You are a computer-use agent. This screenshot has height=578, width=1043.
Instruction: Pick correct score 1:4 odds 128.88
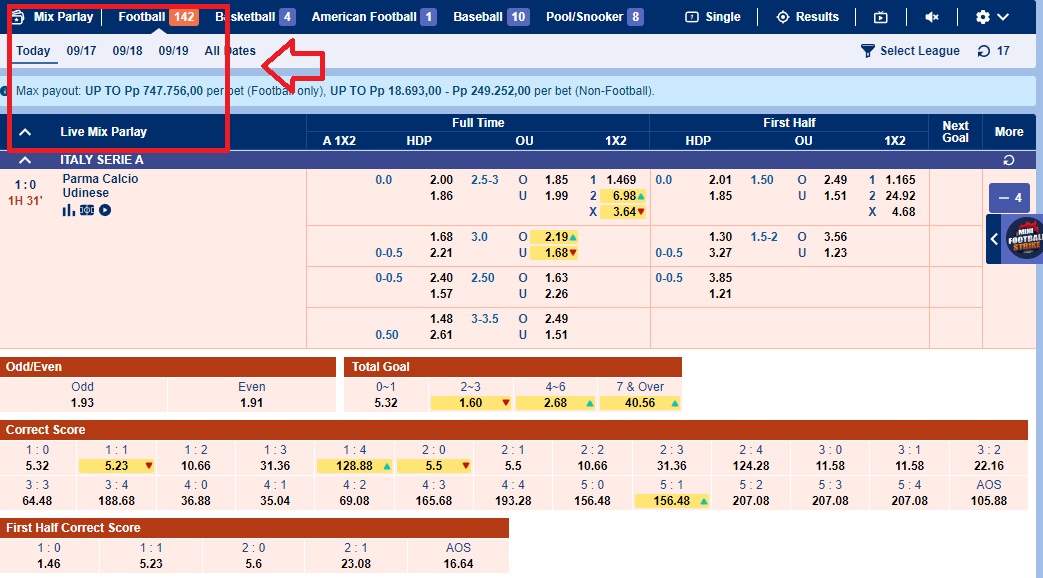pos(355,466)
